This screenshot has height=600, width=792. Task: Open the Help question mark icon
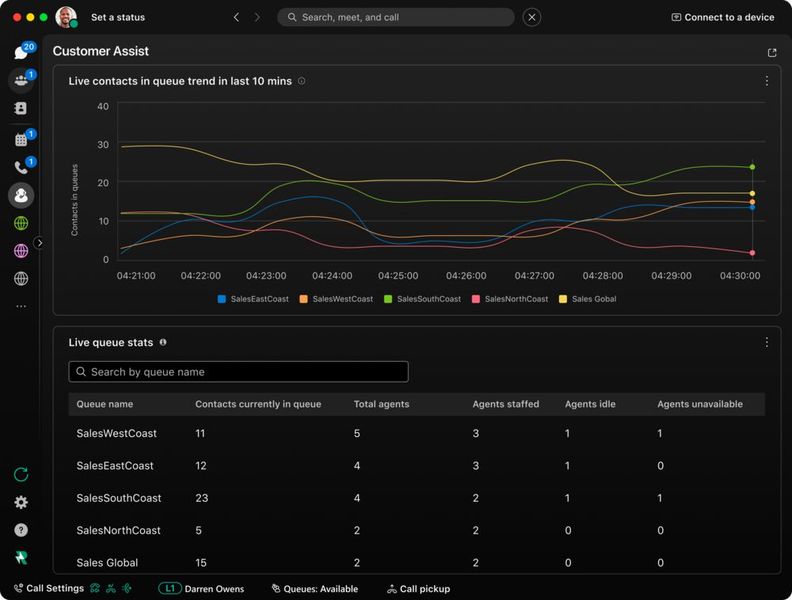coord(21,530)
